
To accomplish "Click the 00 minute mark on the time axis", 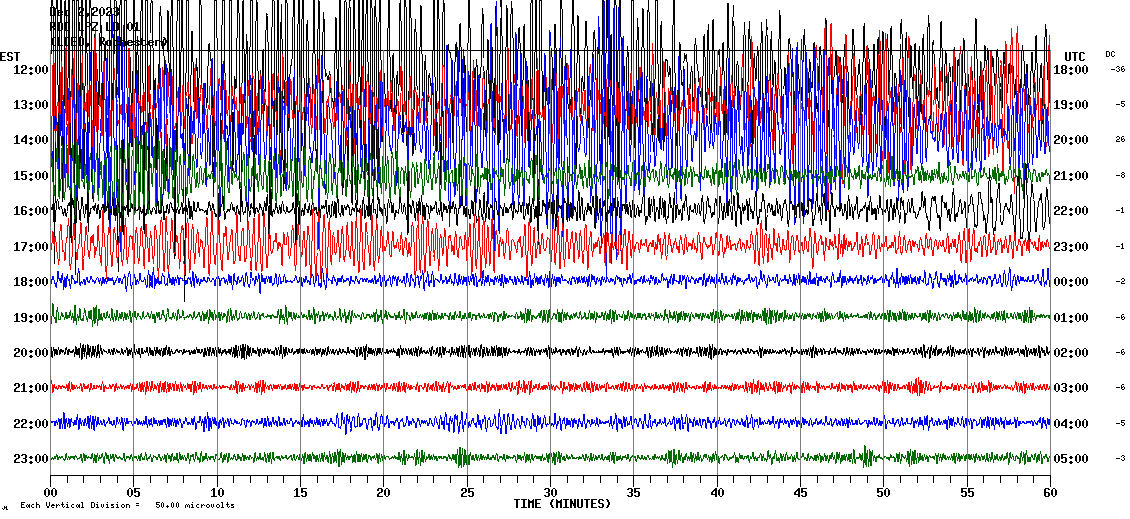I will click(x=51, y=493).
